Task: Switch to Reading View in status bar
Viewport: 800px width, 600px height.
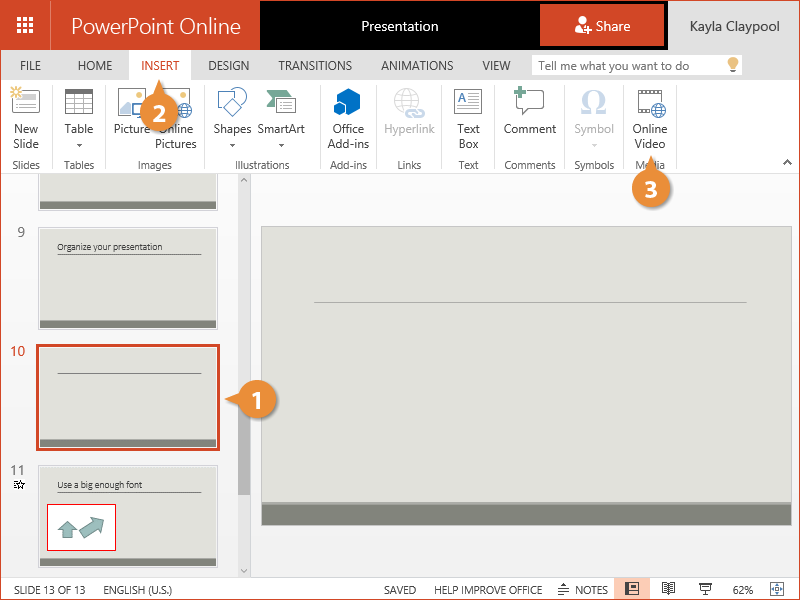Action: (669, 589)
